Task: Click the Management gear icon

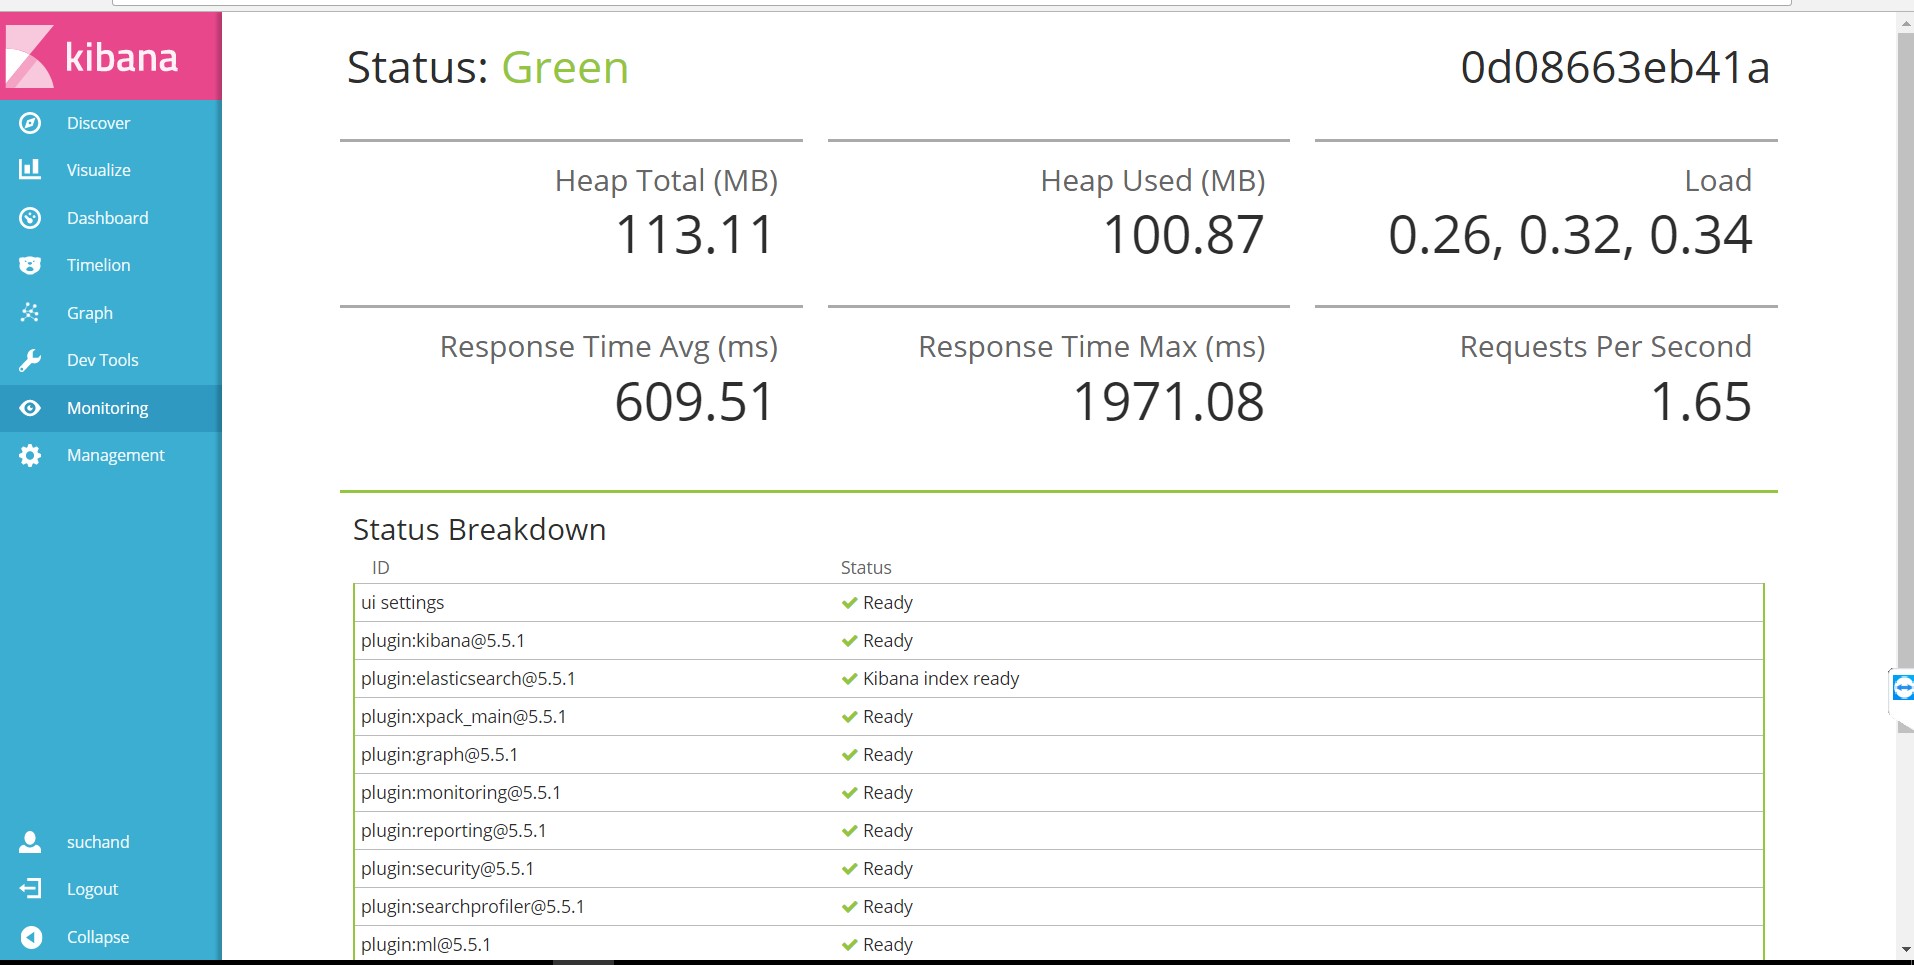Action: [x=30, y=455]
